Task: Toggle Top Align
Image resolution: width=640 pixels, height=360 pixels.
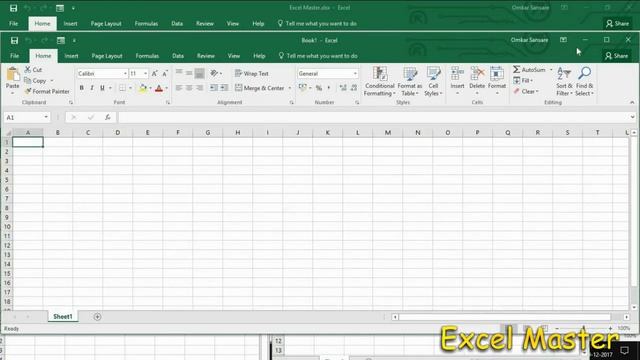Action: click(179, 73)
